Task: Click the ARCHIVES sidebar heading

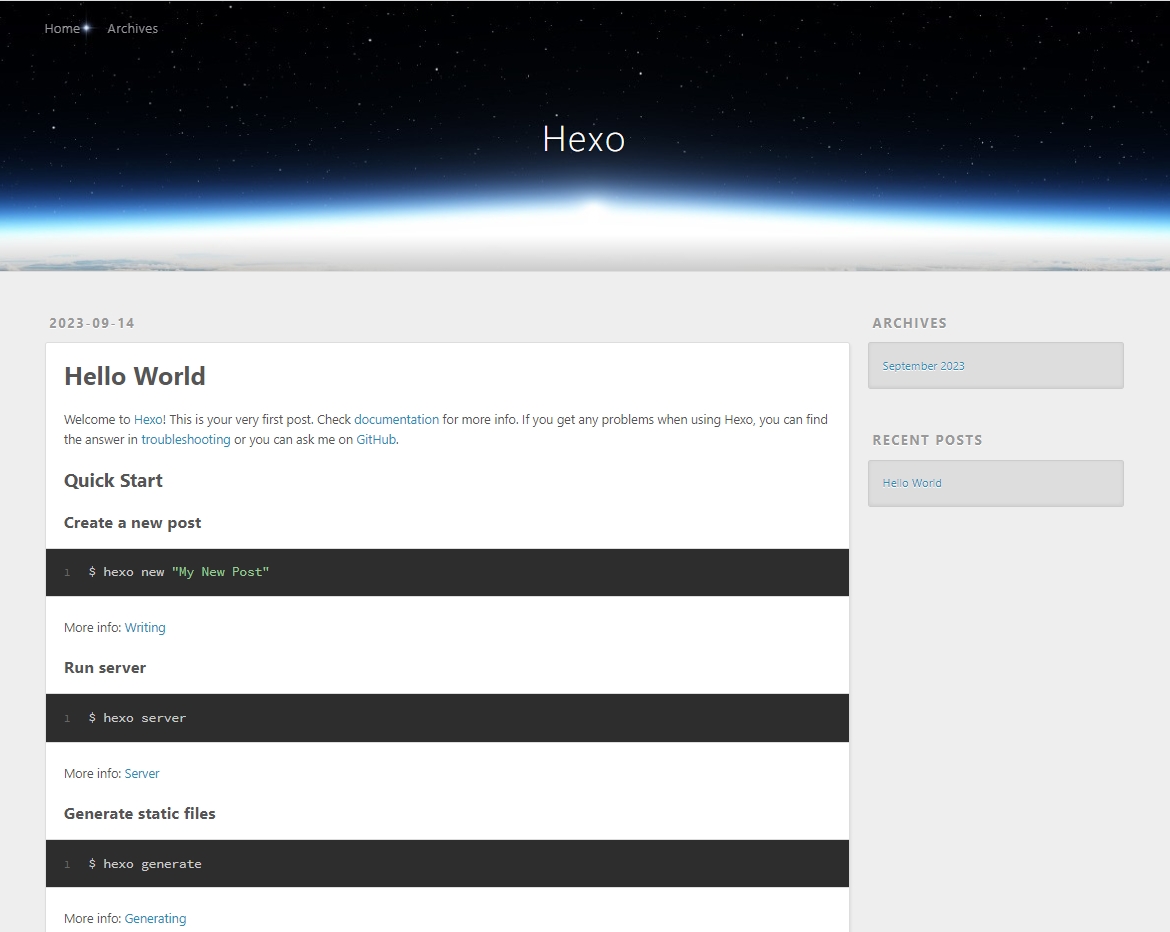Action: (x=910, y=323)
